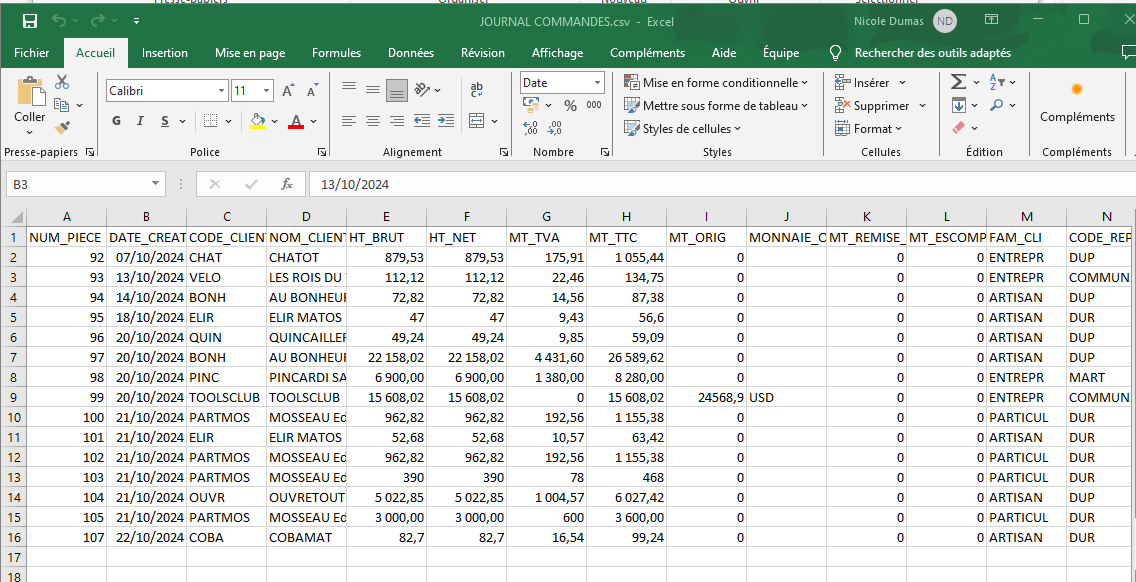Screen dimensions: 1136x582
Task: Switch to the Formules ribbon tab
Action: tap(336, 53)
